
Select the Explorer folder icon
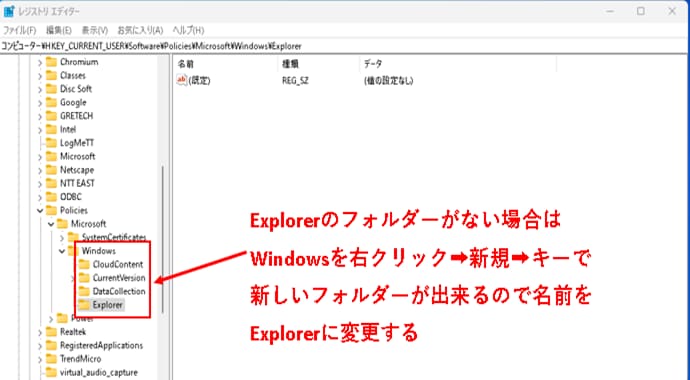(x=84, y=305)
